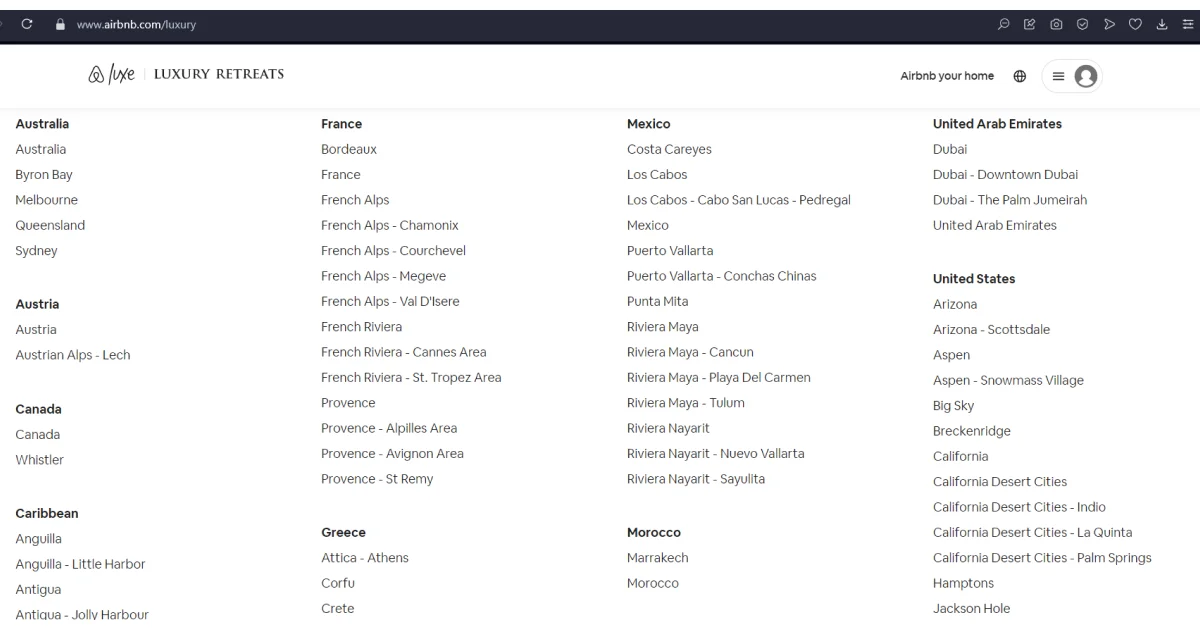Select Riviera Maya - Playa Del Carmen

(x=719, y=377)
